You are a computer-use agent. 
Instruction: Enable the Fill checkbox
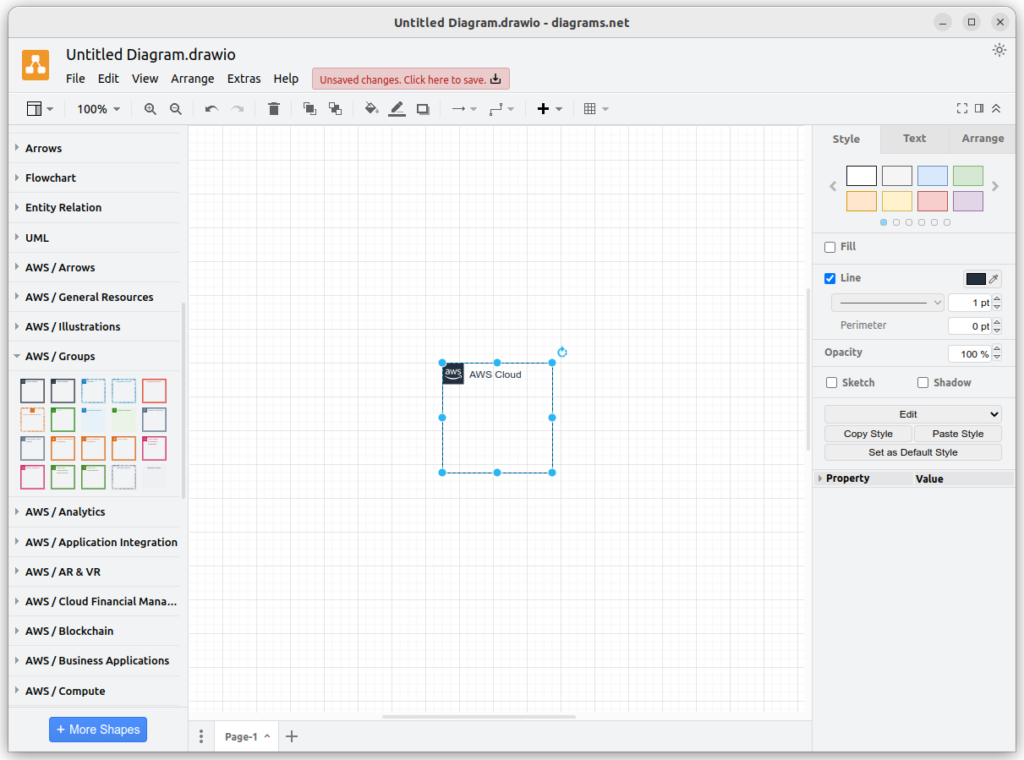(830, 246)
